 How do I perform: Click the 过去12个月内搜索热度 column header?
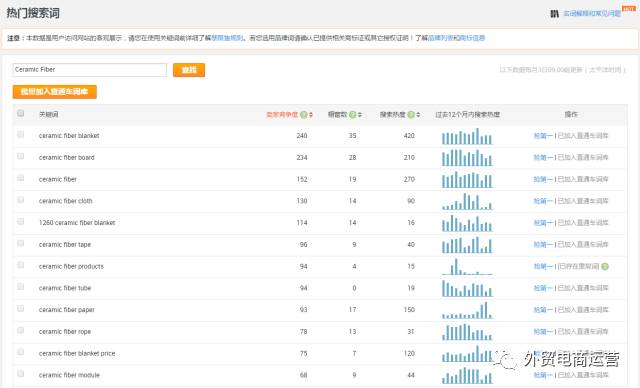click(467, 115)
